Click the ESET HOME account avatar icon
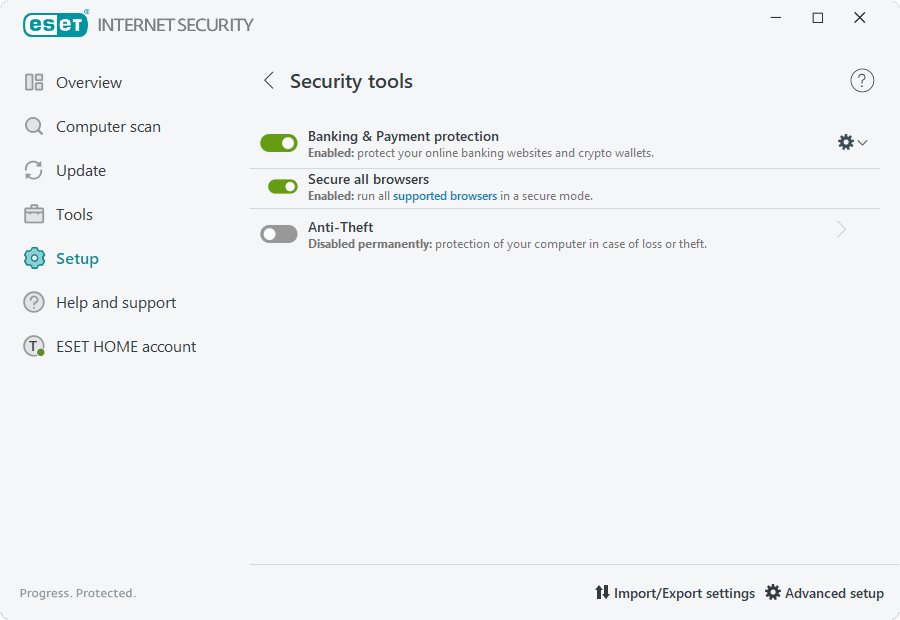 pos(34,347)
